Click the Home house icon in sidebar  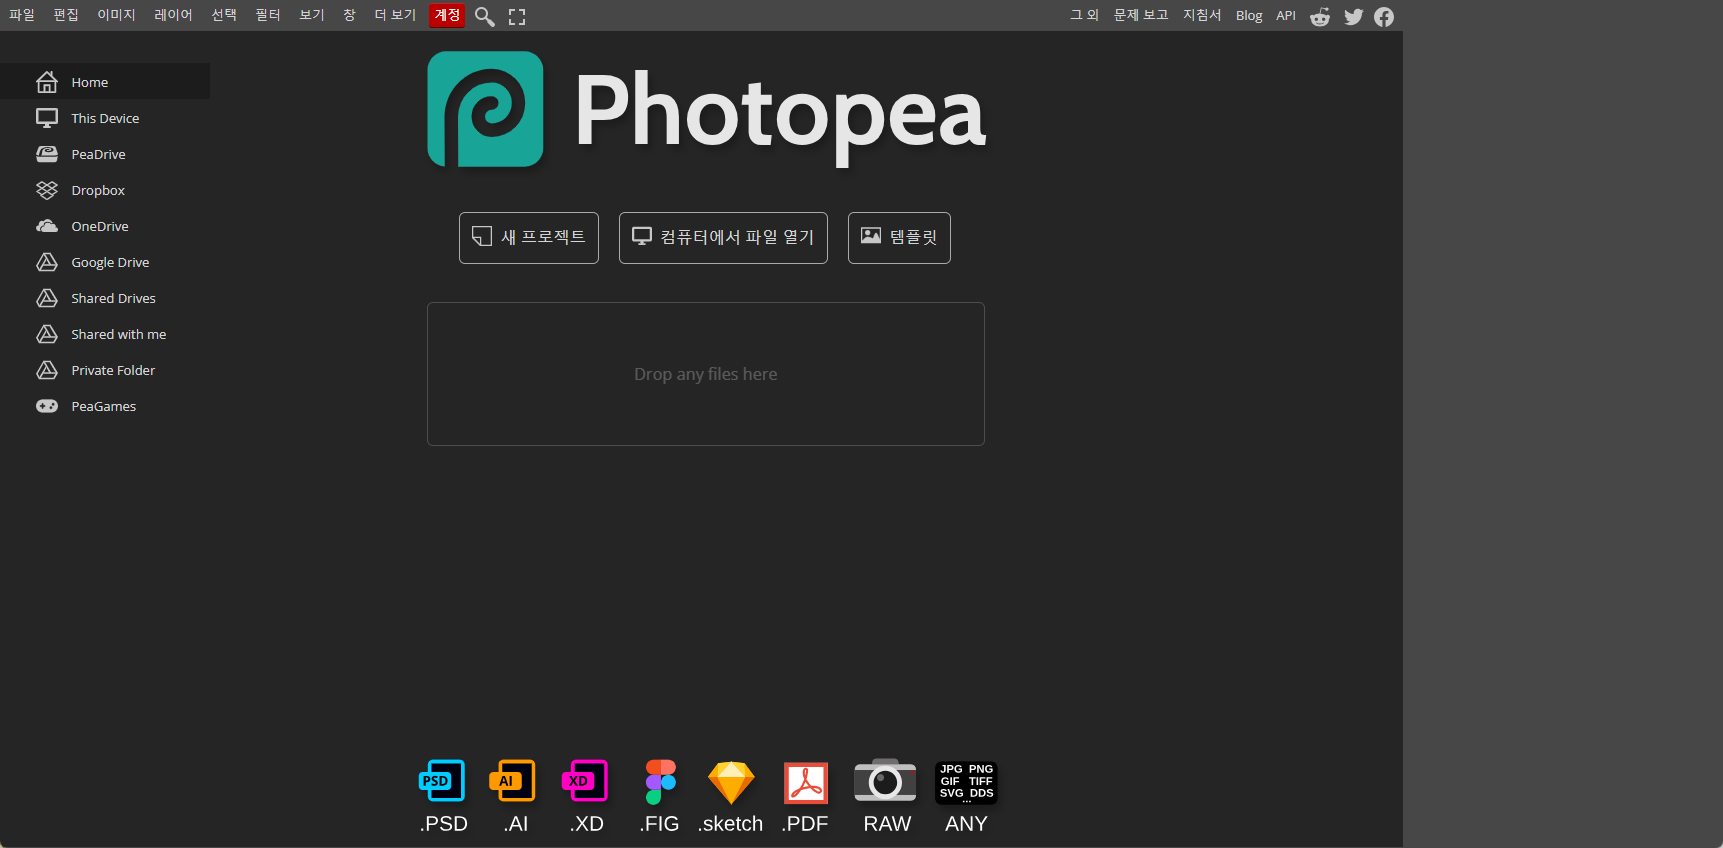click(47, 82)
